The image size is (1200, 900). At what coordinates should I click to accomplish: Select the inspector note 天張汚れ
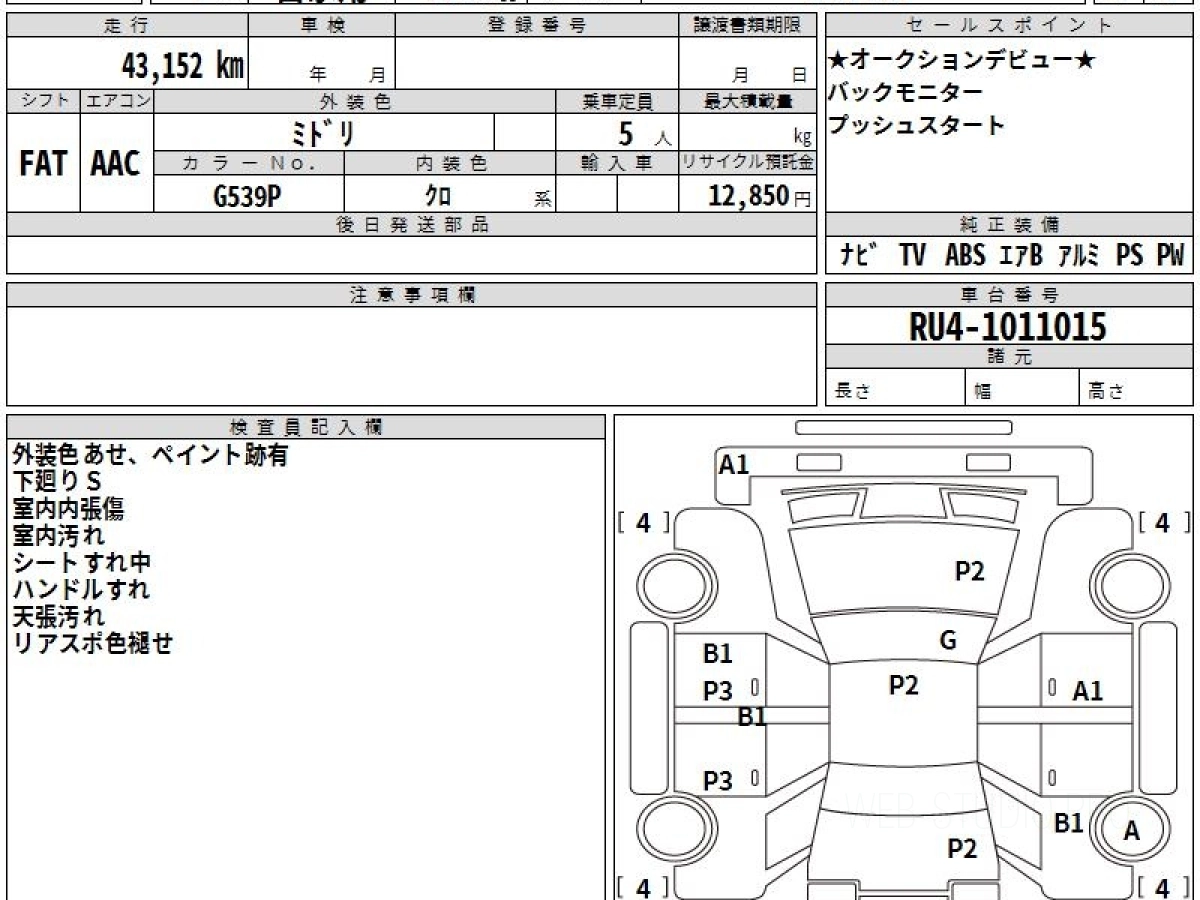tap(58, 617)
